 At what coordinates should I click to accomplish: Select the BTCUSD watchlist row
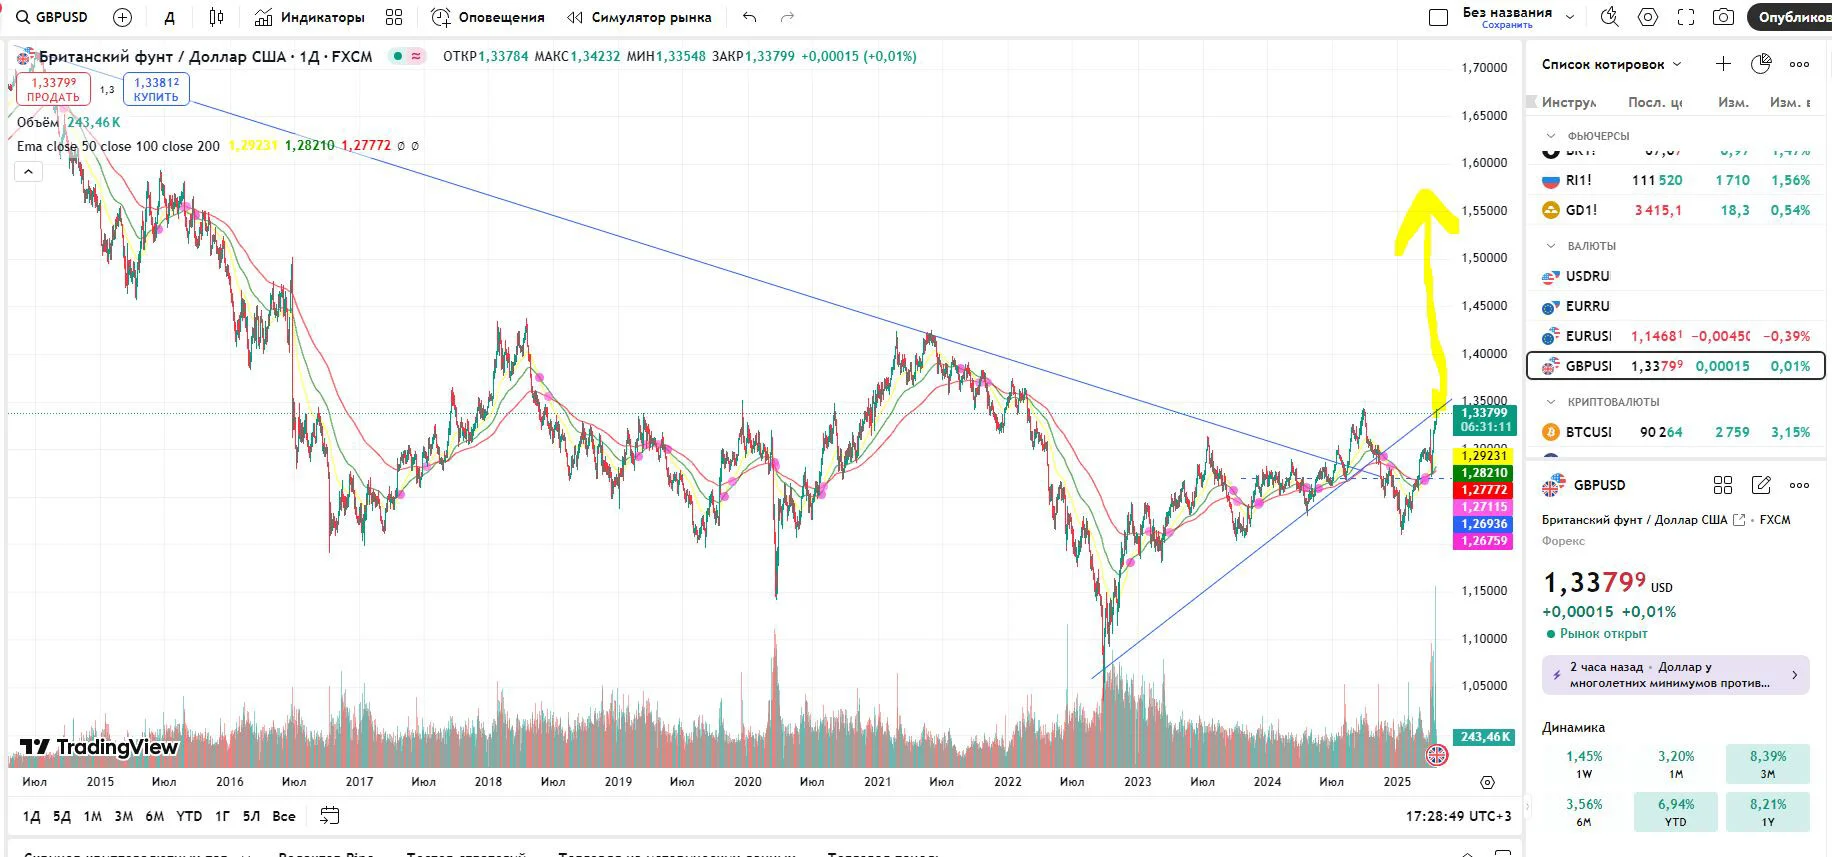coord(1676,432)
